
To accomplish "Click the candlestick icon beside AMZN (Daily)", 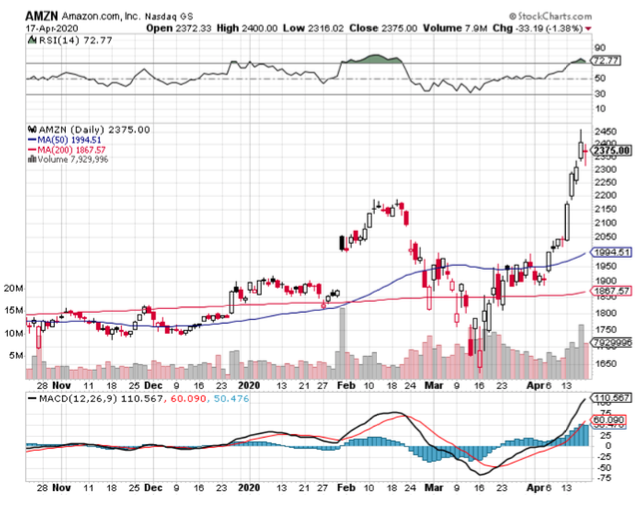I will pos(32,130).
